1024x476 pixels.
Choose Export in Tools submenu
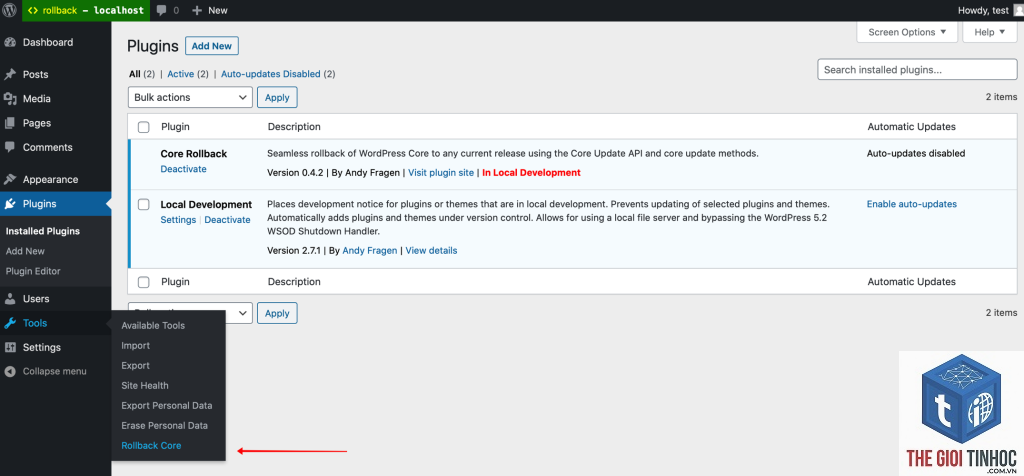tap(135, 366)
